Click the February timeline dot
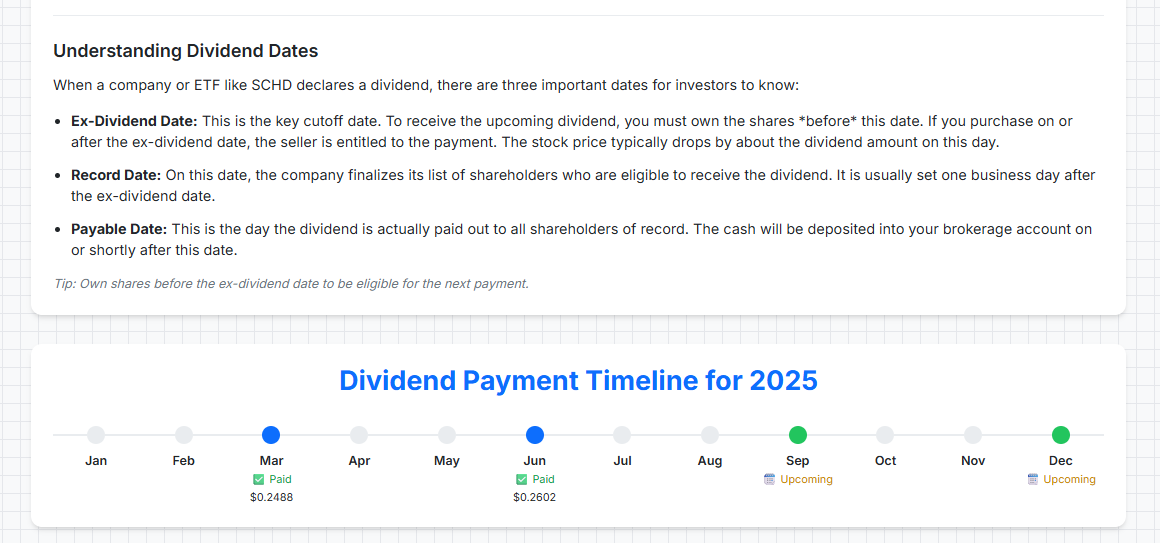1160x543 pixels. pyautogui.click(x=183, y=435)
